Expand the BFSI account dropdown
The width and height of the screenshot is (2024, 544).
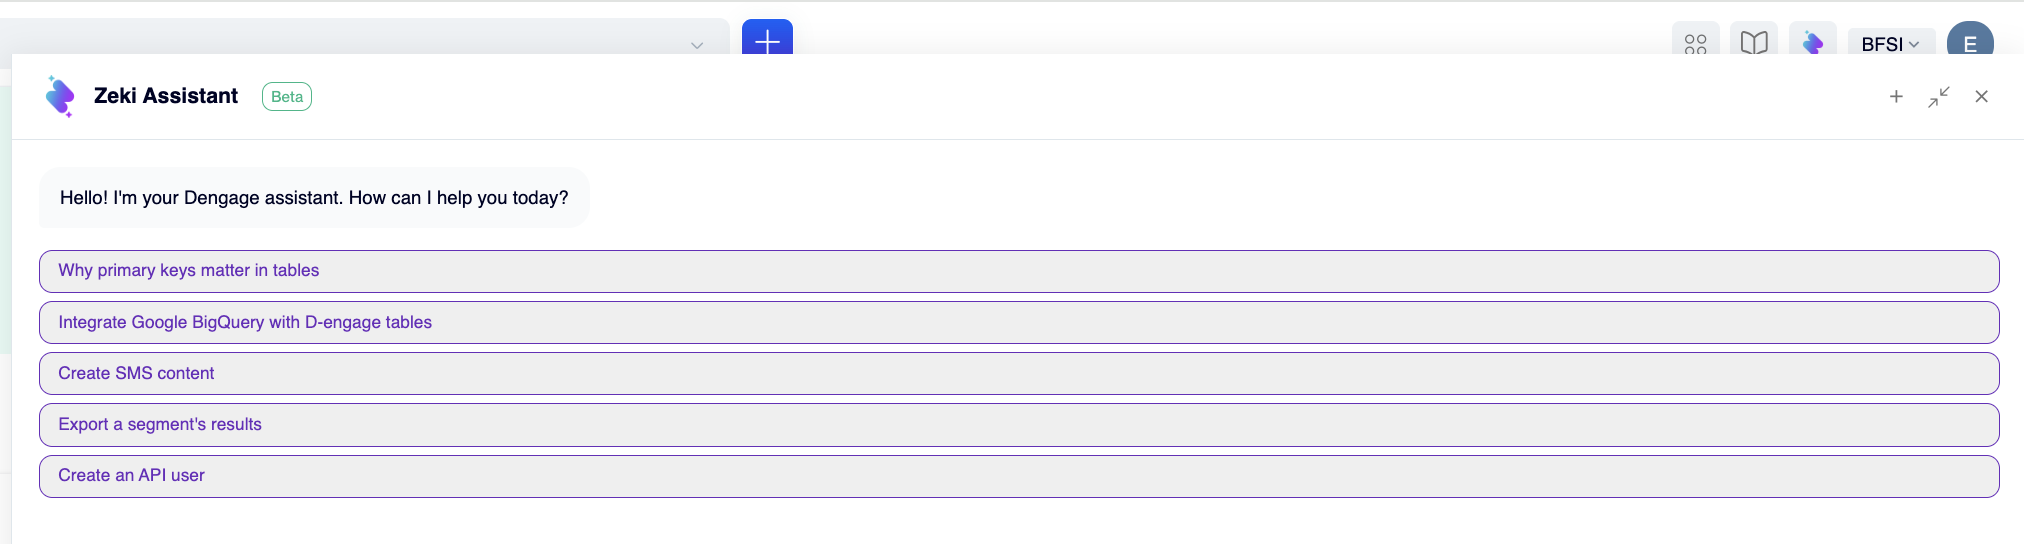tap(1890, 44)
